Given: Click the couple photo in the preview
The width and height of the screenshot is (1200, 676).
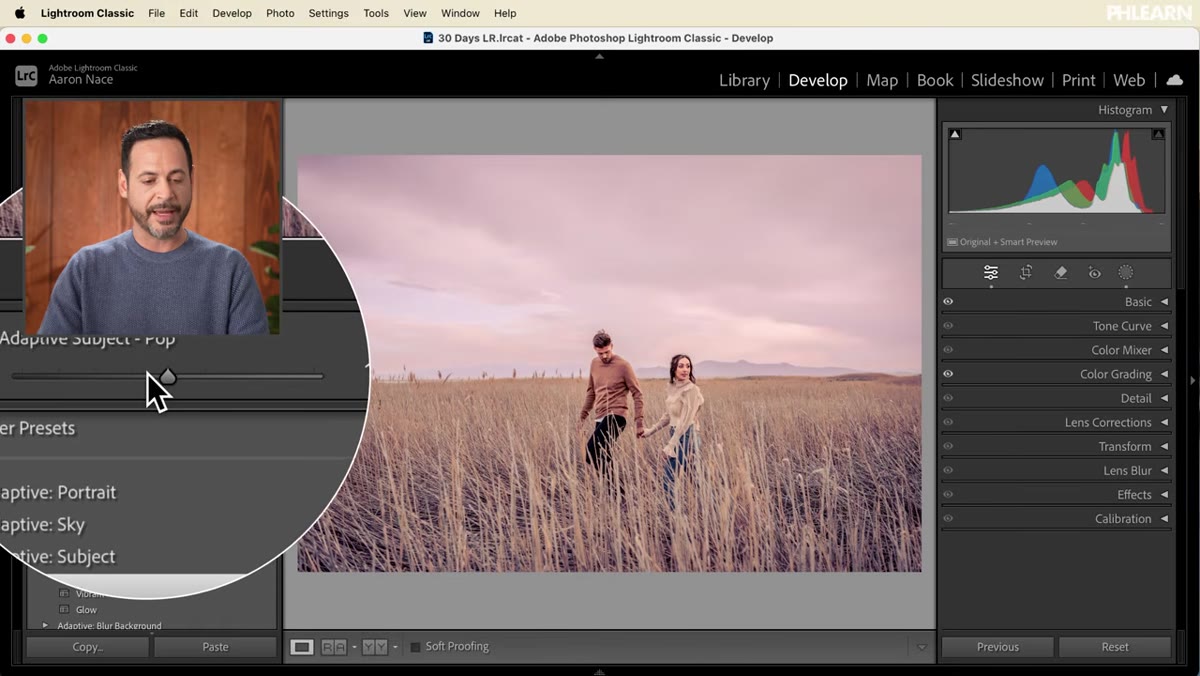Looking at the screenshot, I should pyautogui.click(x=610, y=363).
